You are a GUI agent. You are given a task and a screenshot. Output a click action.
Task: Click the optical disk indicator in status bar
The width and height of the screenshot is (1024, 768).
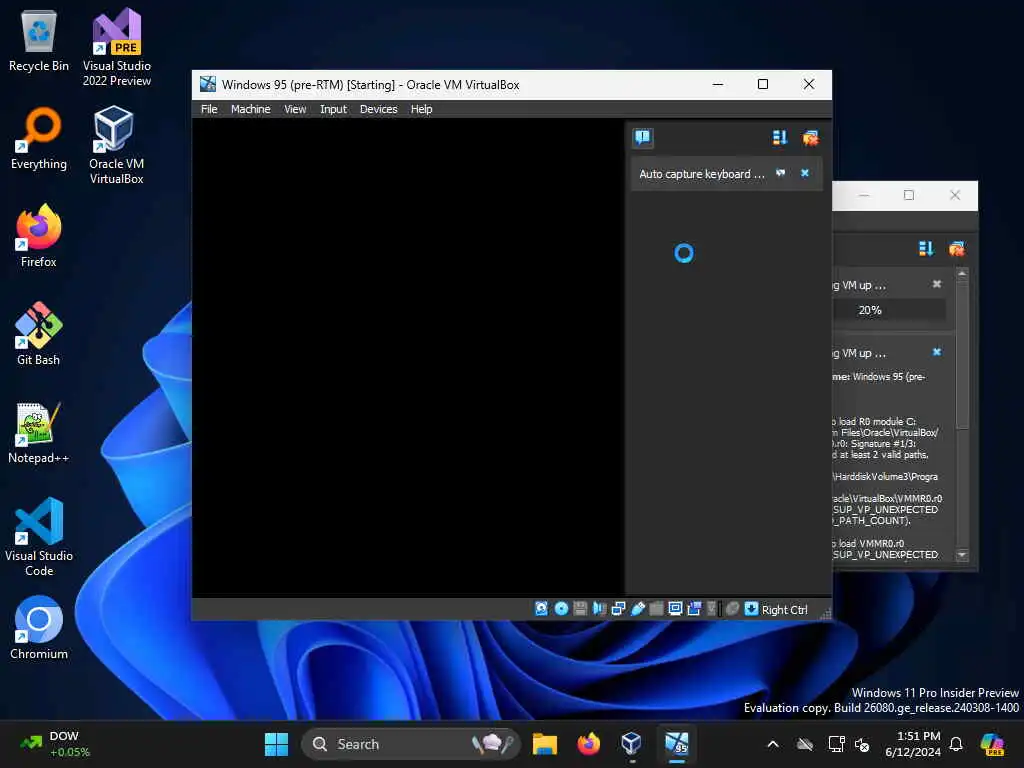tap(561, 609)
